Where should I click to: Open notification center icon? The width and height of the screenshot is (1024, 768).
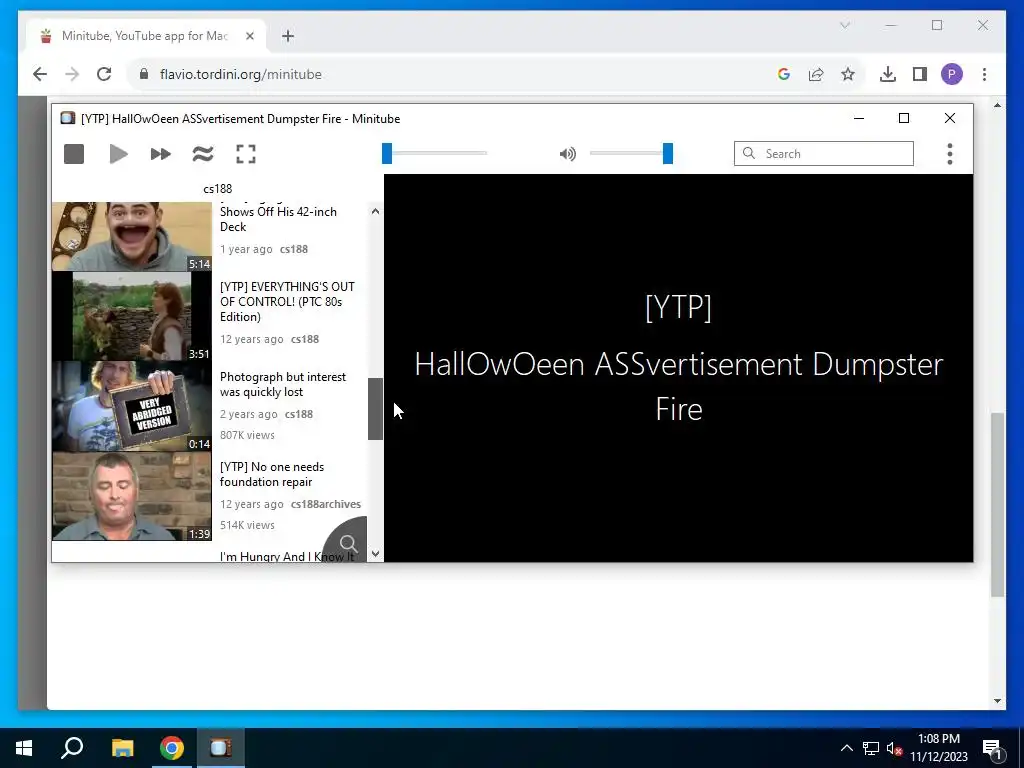coord(992,749)
